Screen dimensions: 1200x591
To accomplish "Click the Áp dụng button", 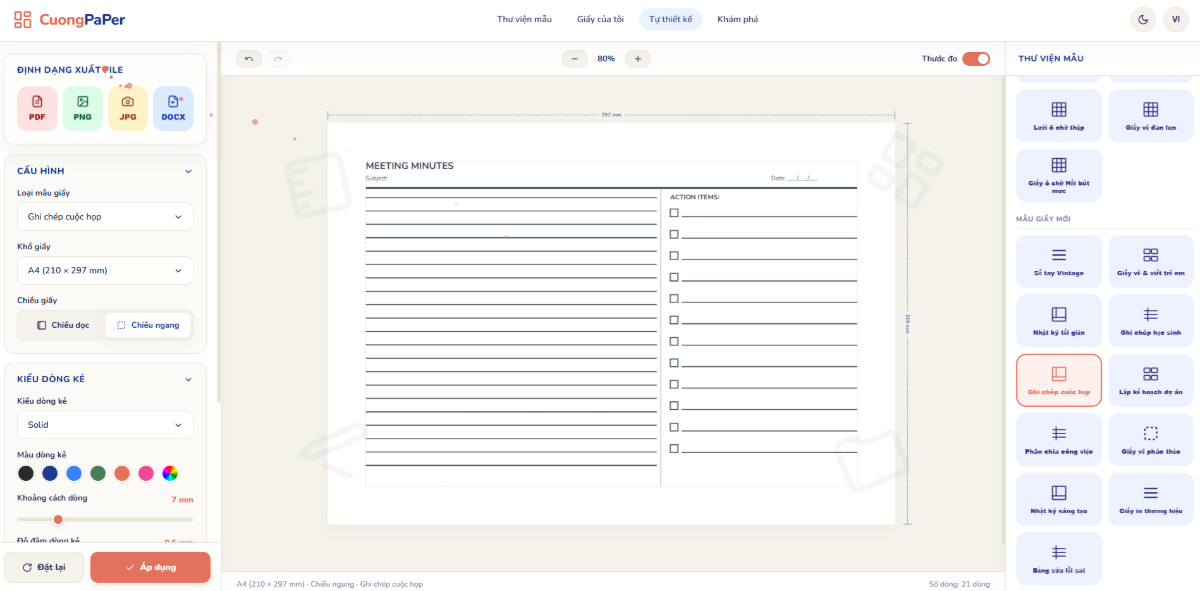I will pos(150,567).
